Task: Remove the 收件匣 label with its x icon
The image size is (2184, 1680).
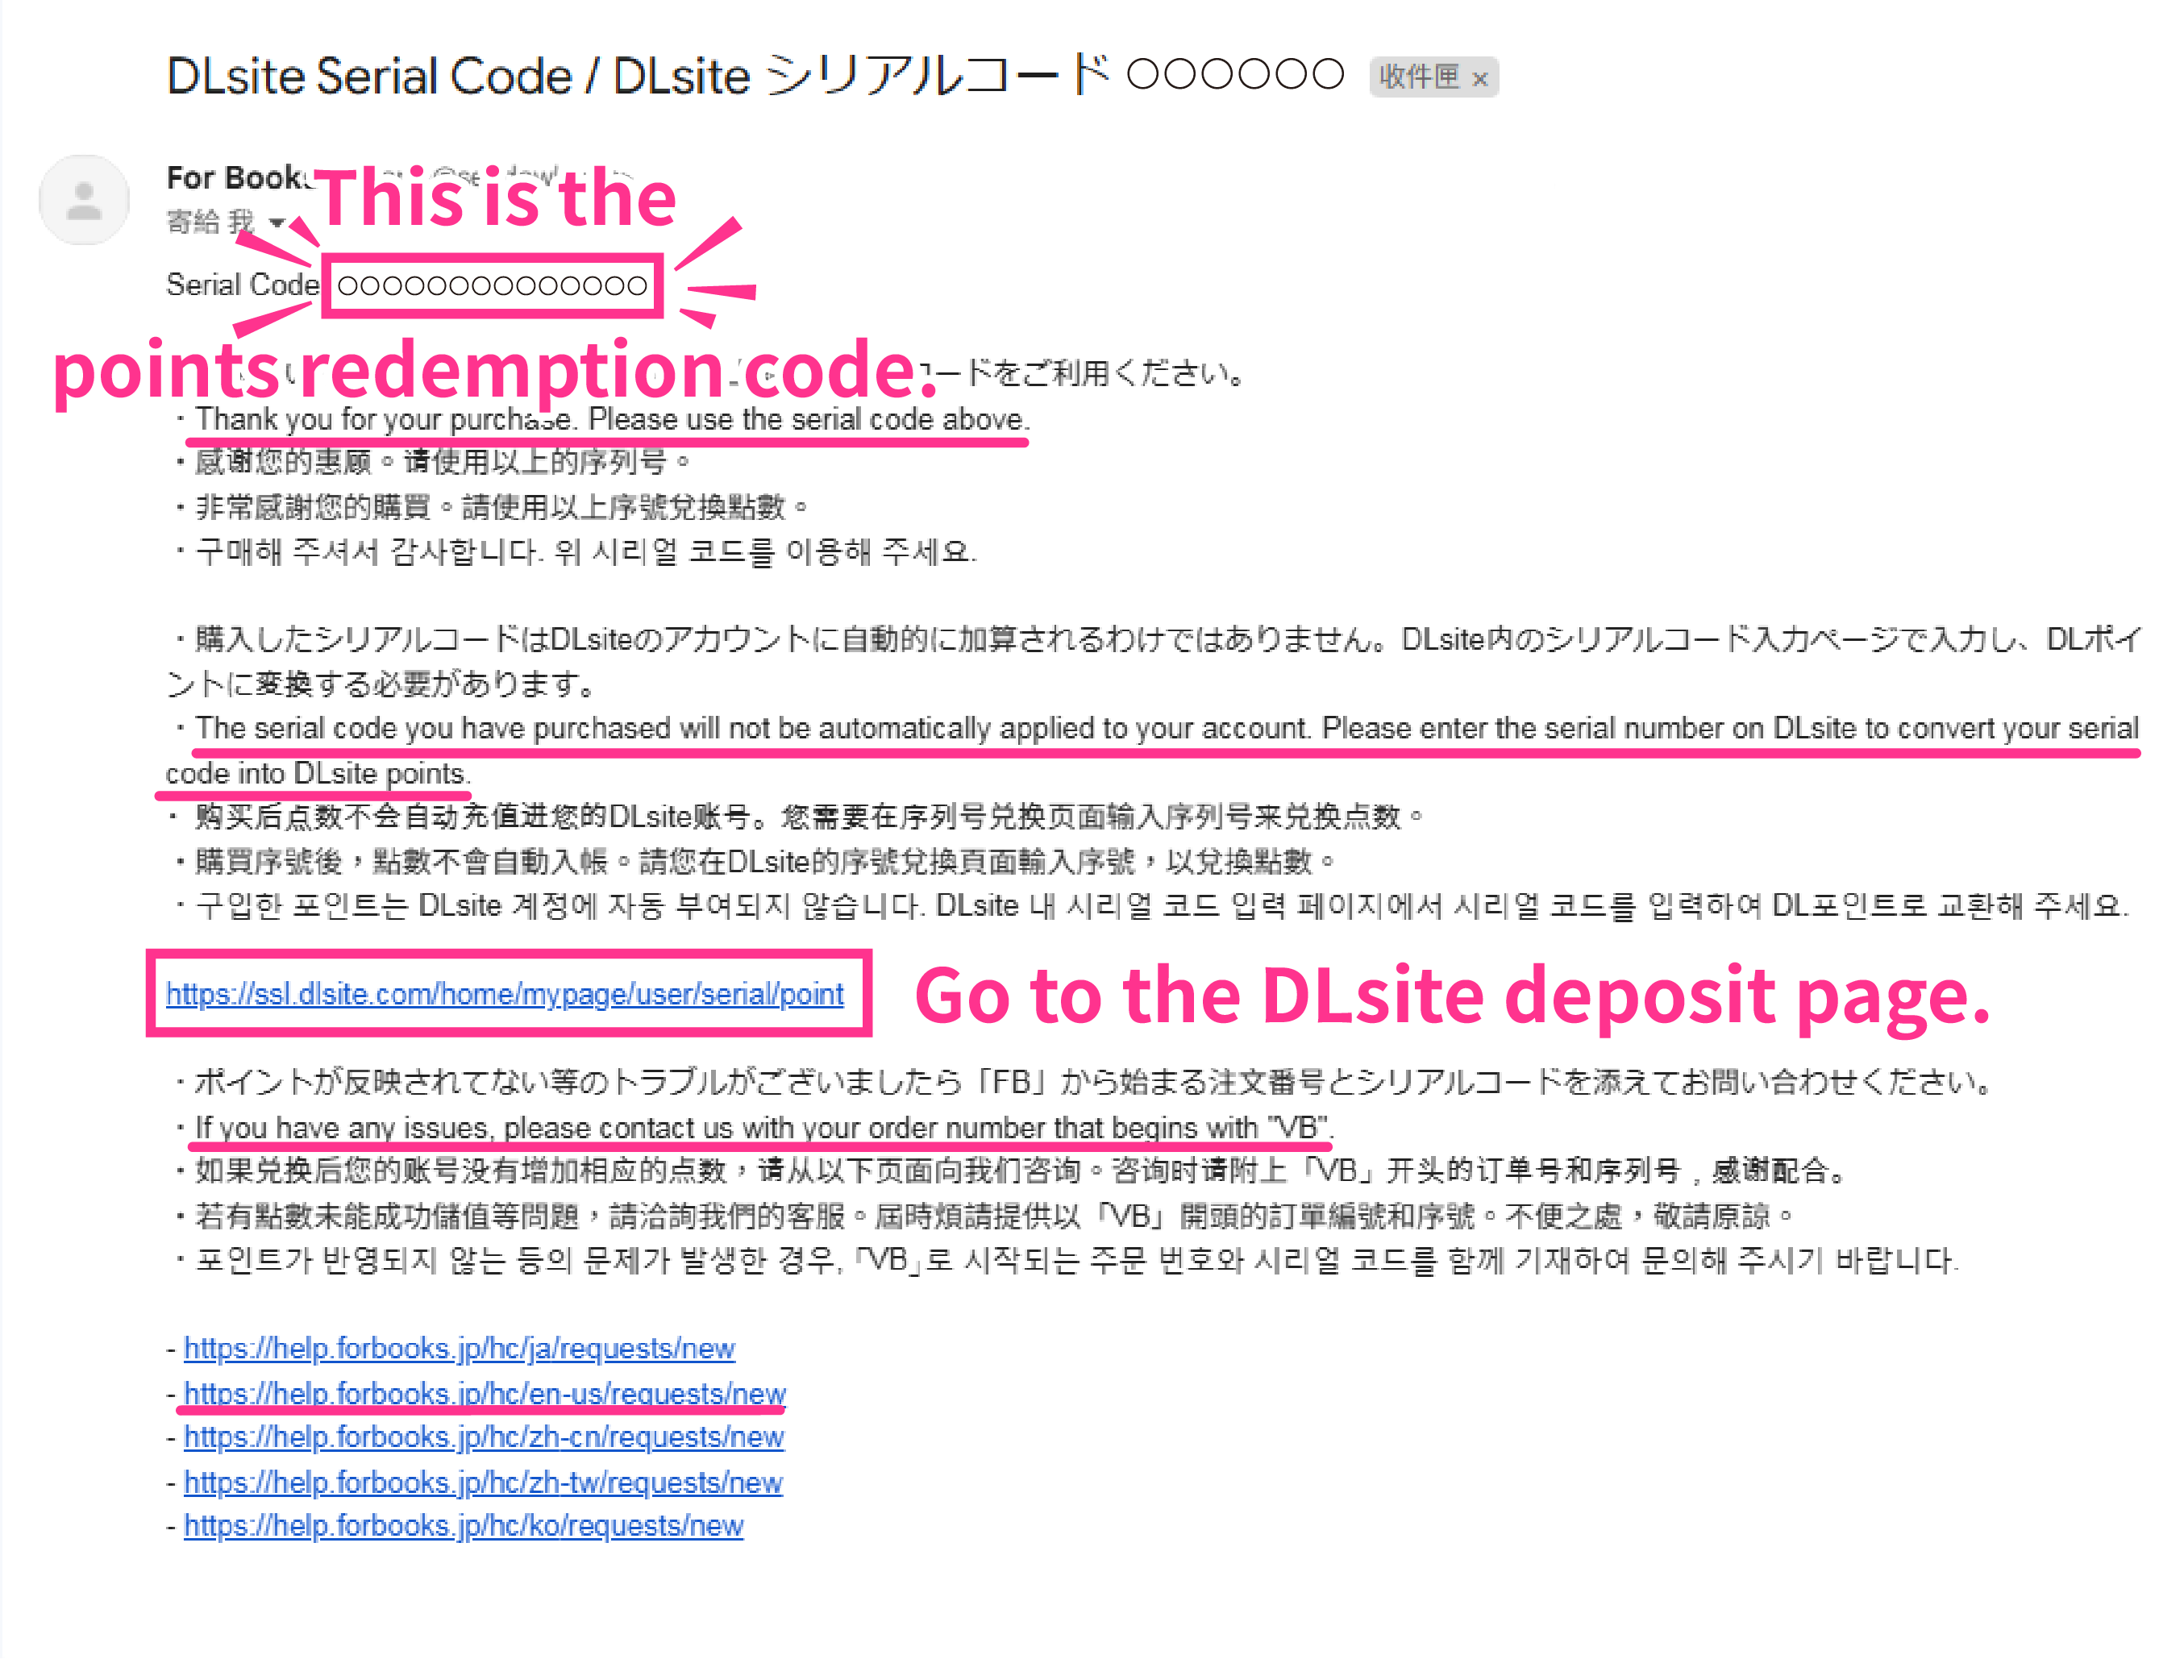Action: pyautogui.click(x=1482, y=78)
